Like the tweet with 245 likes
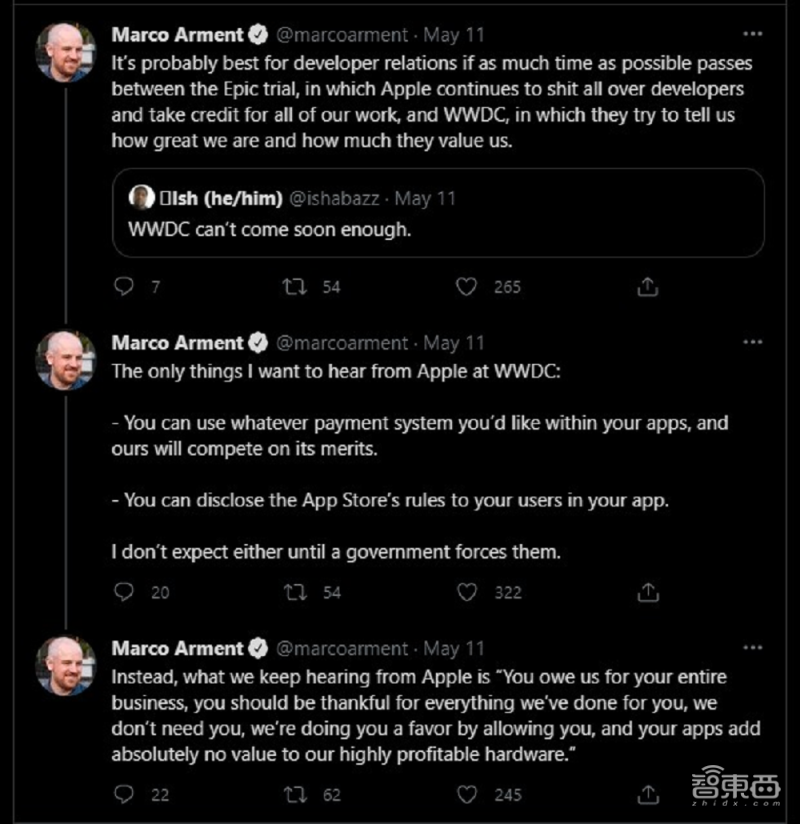Viewport: 800px width, 824px height. click(467, 795)
